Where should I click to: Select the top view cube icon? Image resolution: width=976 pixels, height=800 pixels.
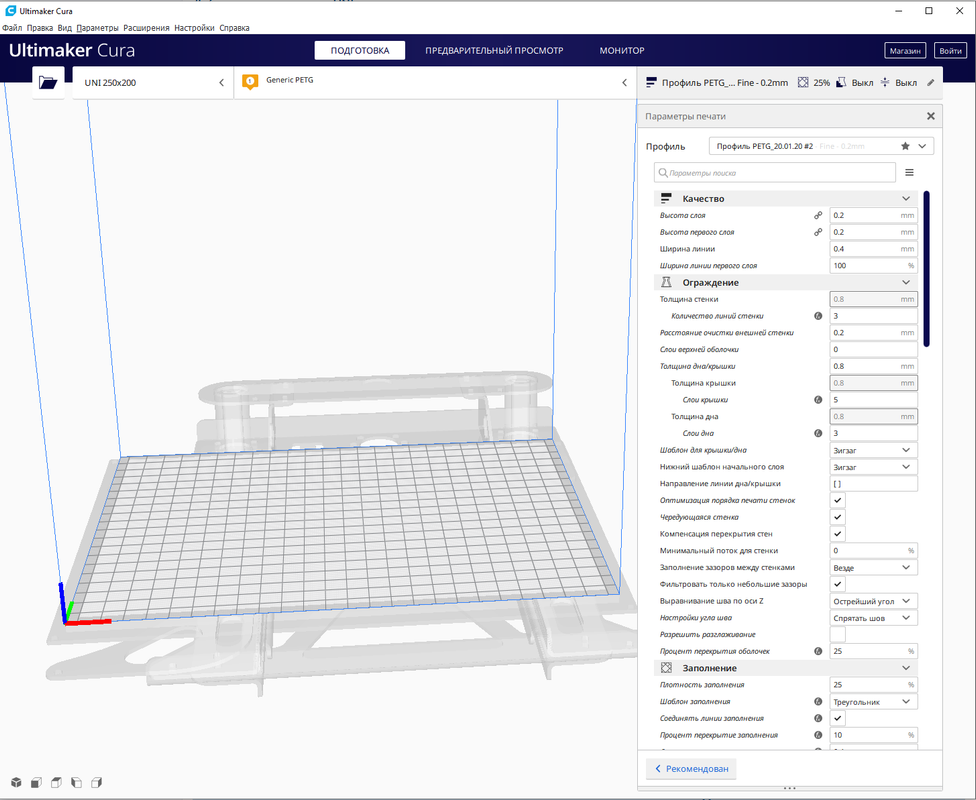56,782
